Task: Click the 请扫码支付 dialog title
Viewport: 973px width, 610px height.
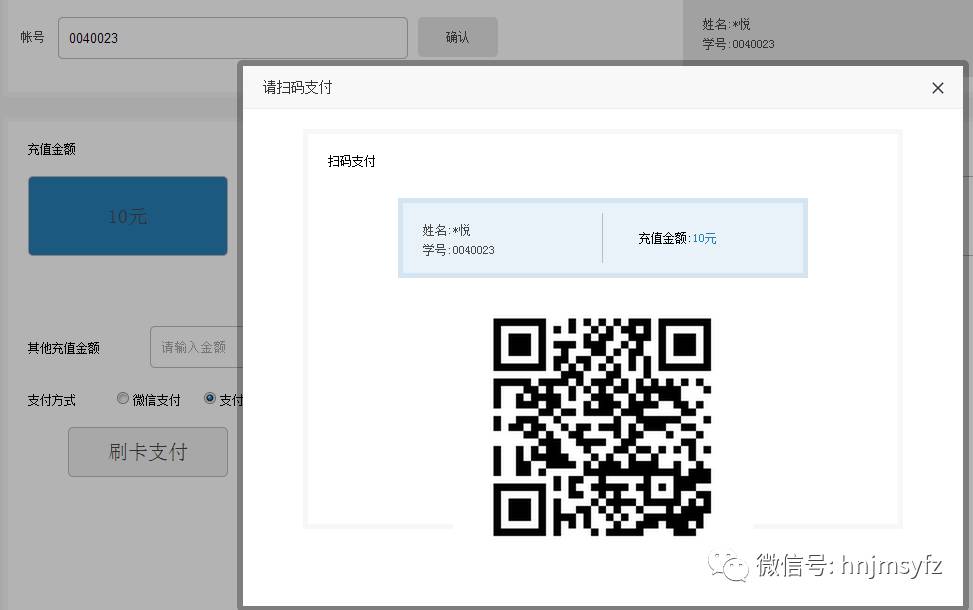Action: (297, 87)
